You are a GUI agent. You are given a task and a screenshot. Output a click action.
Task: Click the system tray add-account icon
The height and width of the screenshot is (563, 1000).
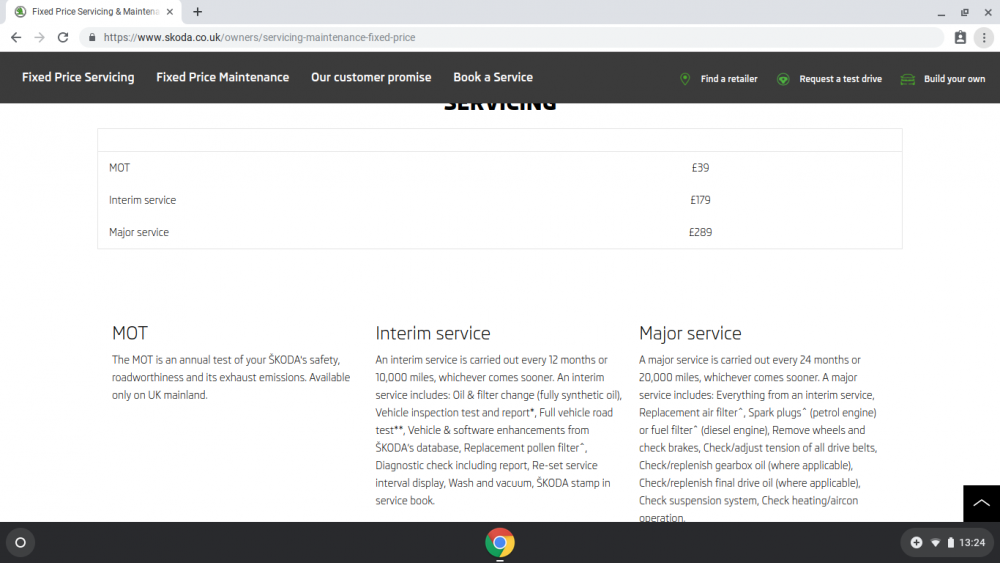916,543
